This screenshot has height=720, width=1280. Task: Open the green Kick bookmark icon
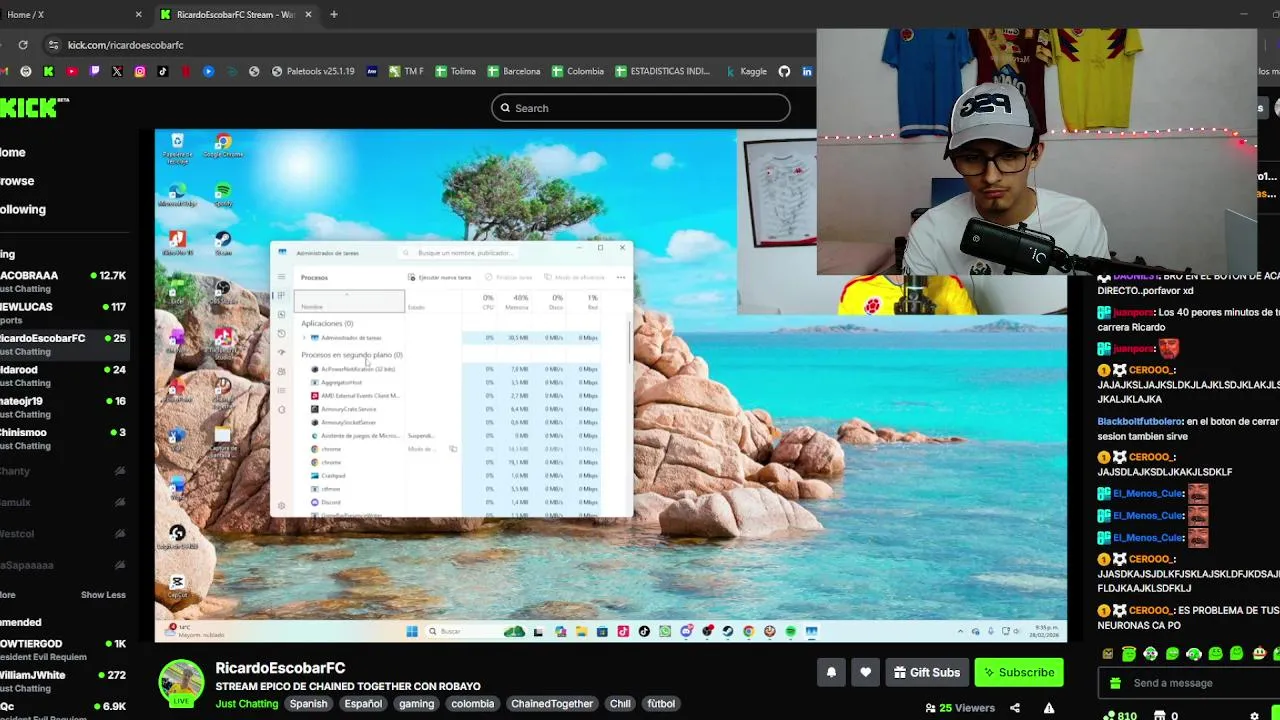(x=48, y=72)
